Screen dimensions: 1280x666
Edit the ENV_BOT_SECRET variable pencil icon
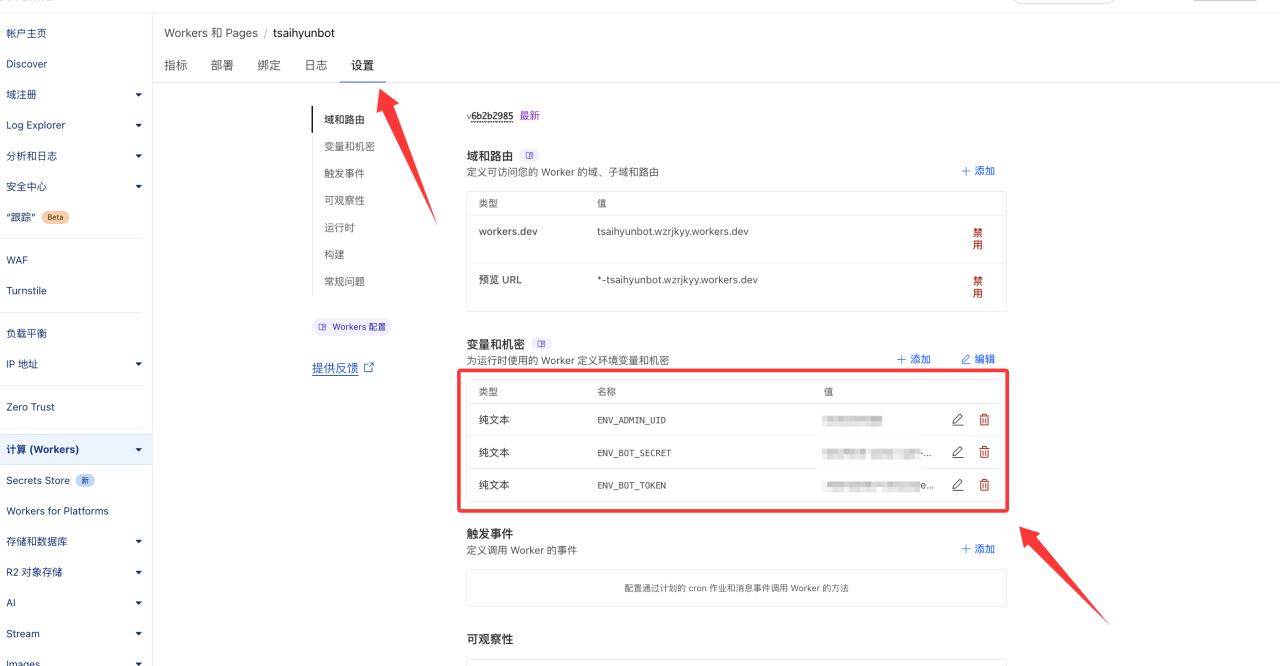957,453
